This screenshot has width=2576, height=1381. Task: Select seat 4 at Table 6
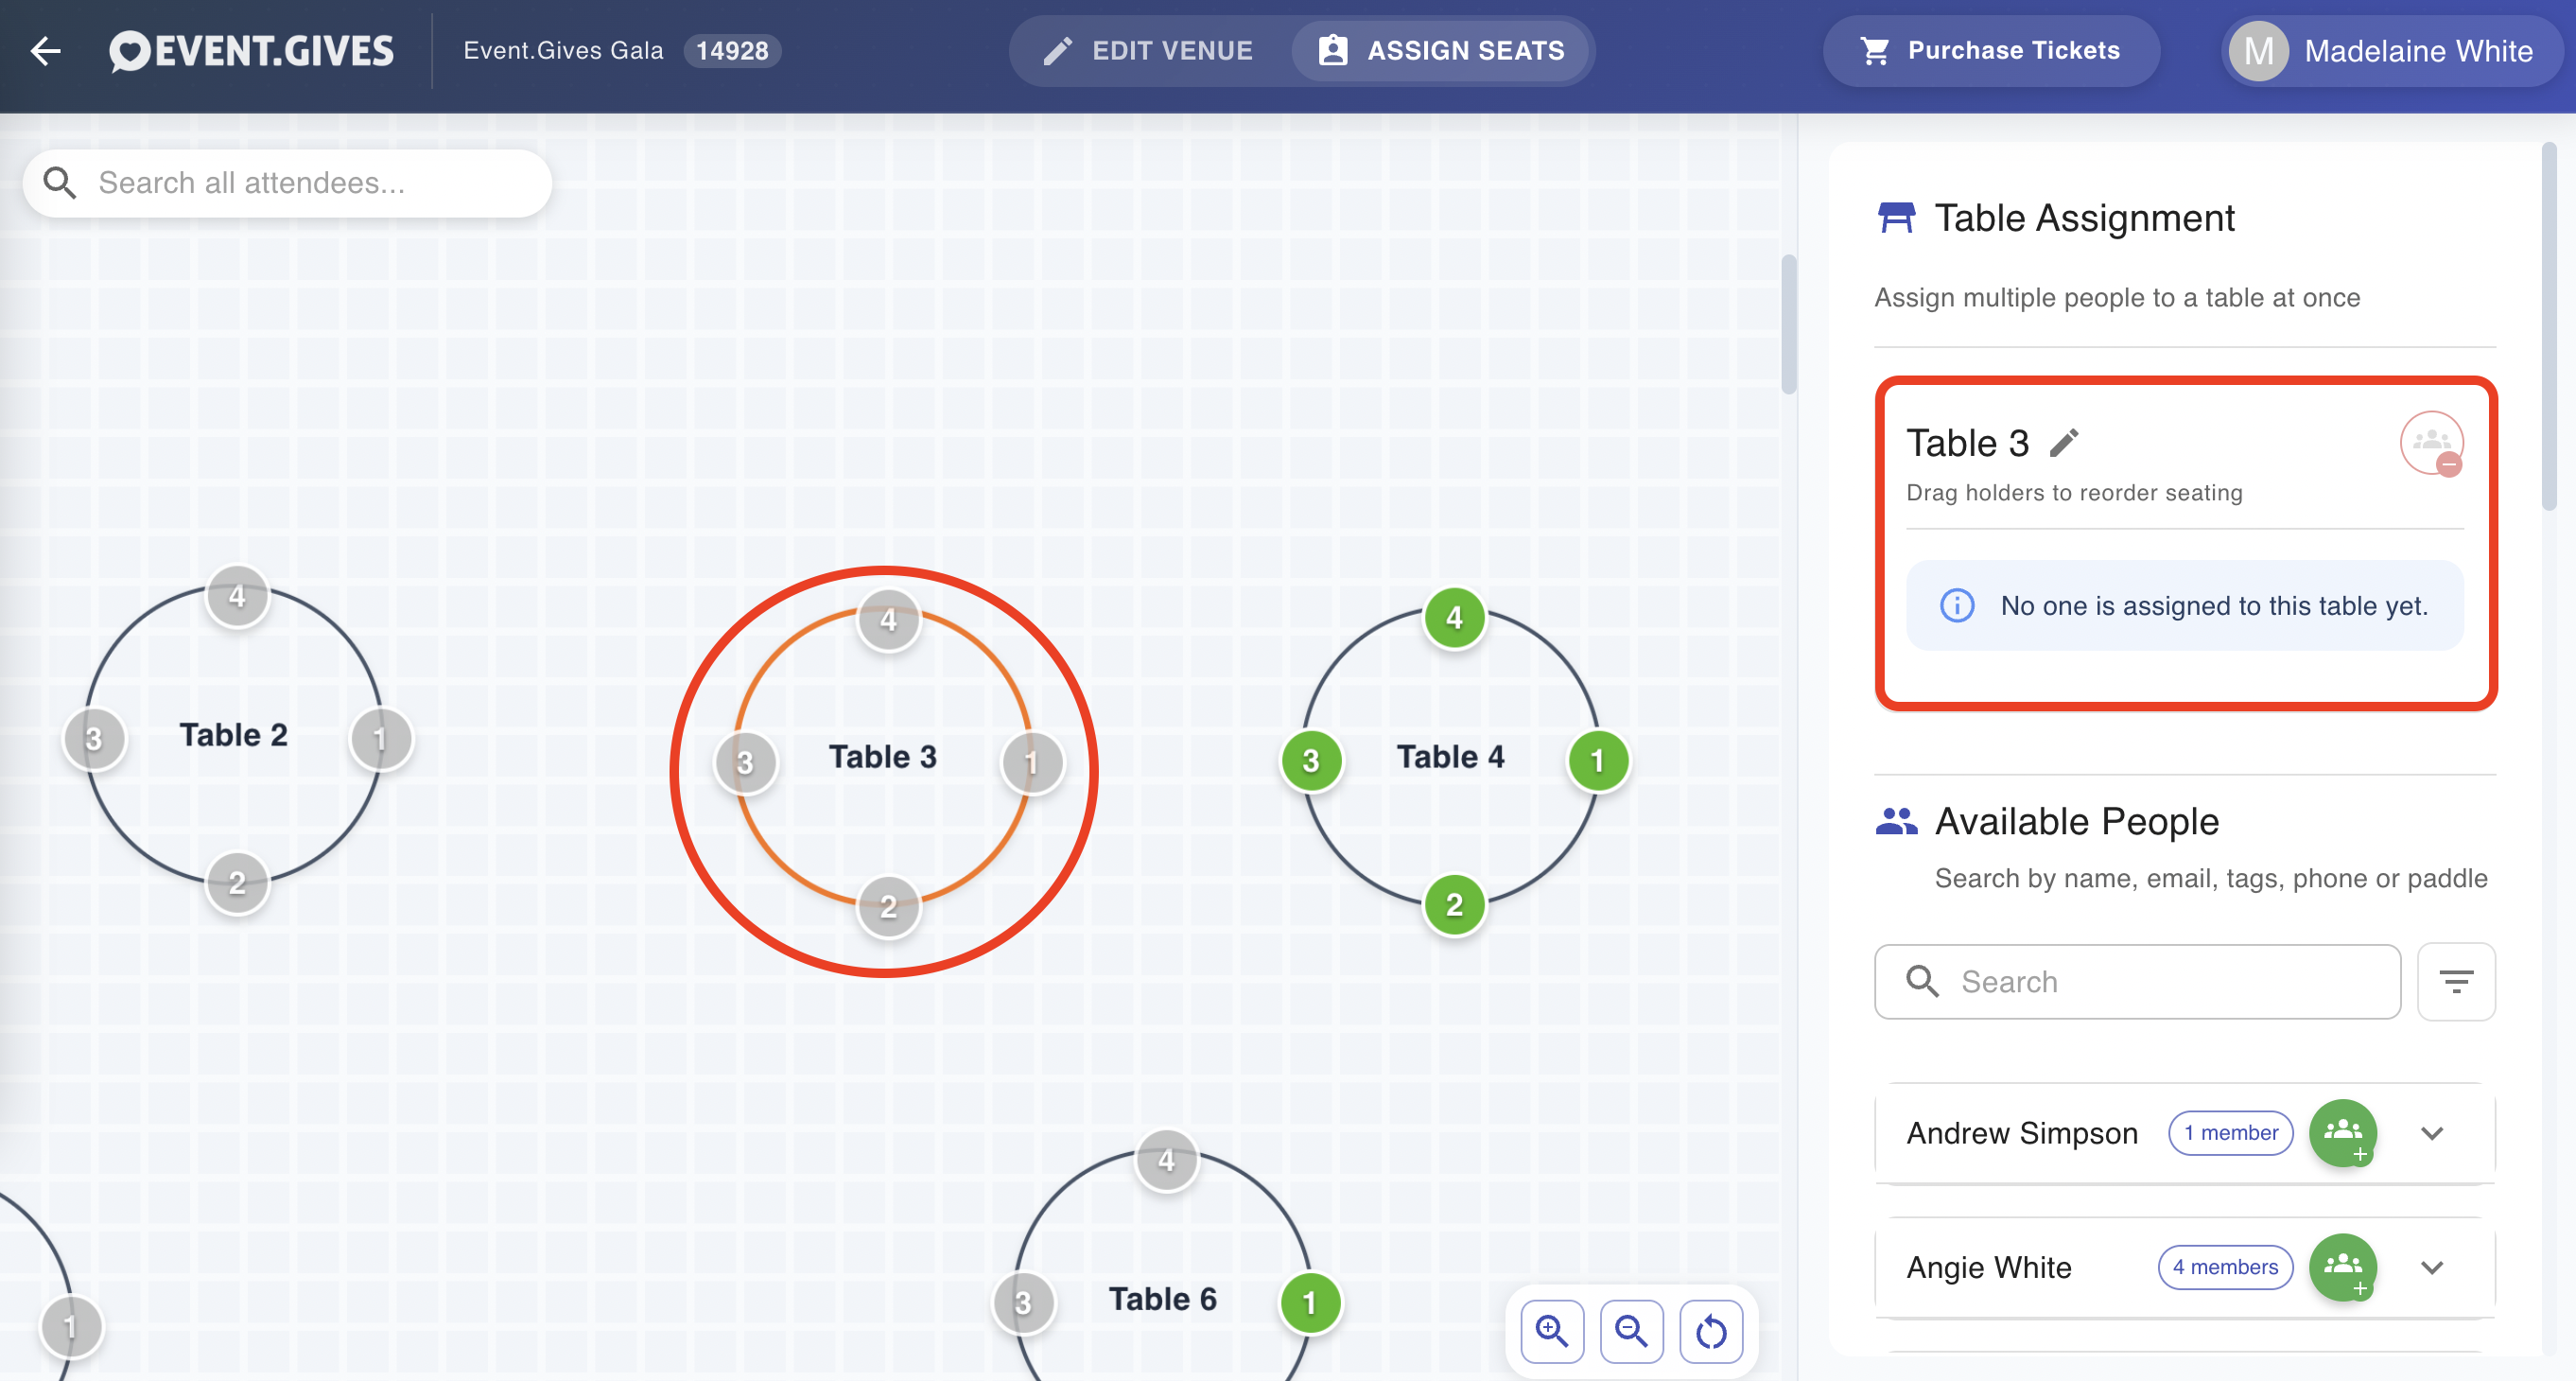click(1166, 1160)
